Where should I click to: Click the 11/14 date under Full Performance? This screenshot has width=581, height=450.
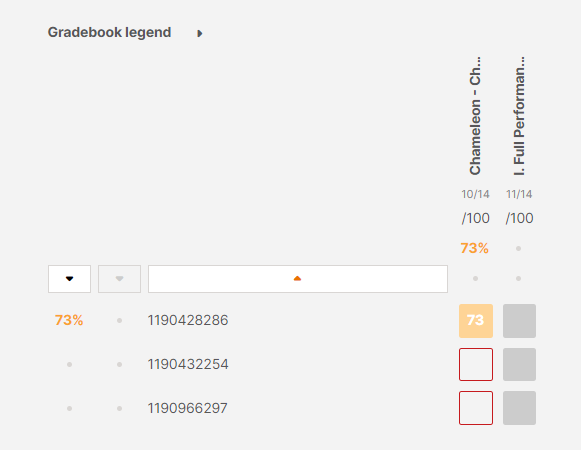[x=519, y=194]
